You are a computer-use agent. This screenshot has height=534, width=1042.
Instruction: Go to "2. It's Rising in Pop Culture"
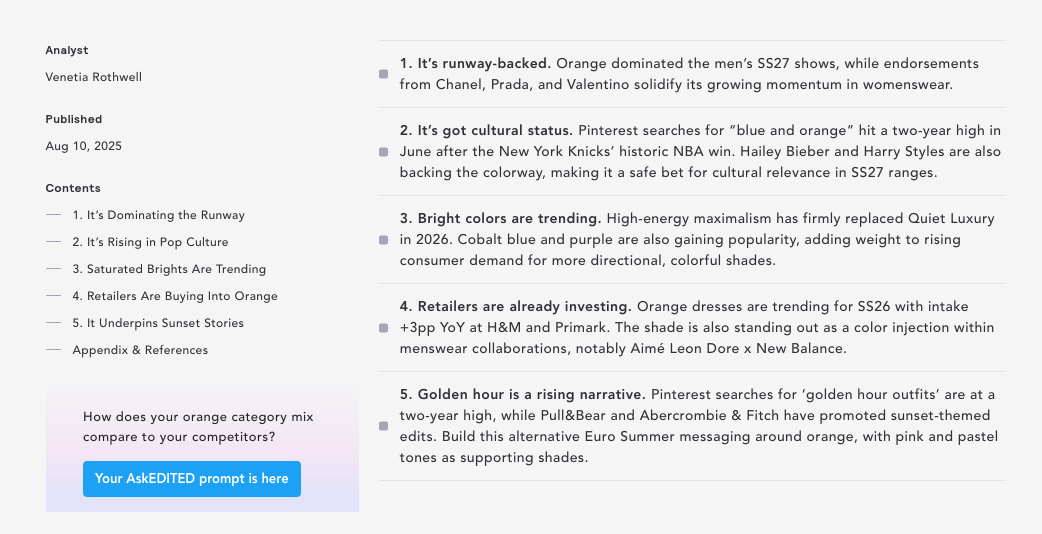(x=150, y=242)
